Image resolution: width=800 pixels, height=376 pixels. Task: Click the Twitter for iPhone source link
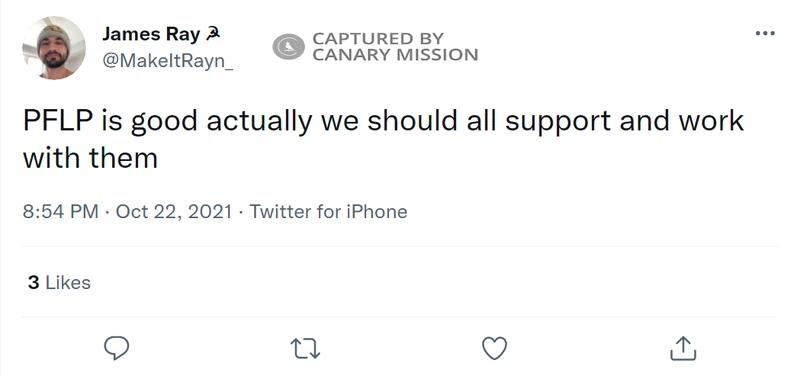tap(328, 211)
